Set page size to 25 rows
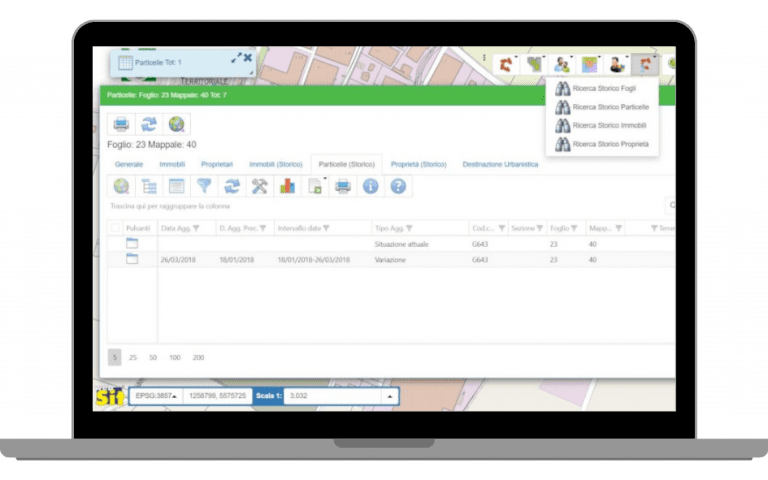 click(133, 358)
